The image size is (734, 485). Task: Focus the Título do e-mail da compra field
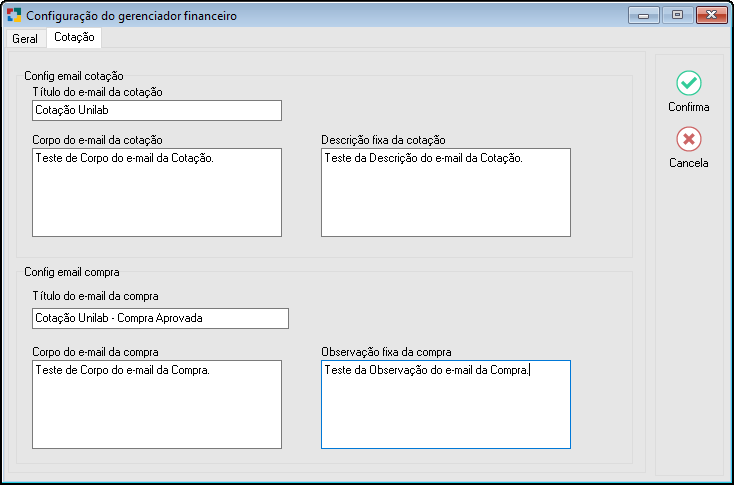coord(161,318)
